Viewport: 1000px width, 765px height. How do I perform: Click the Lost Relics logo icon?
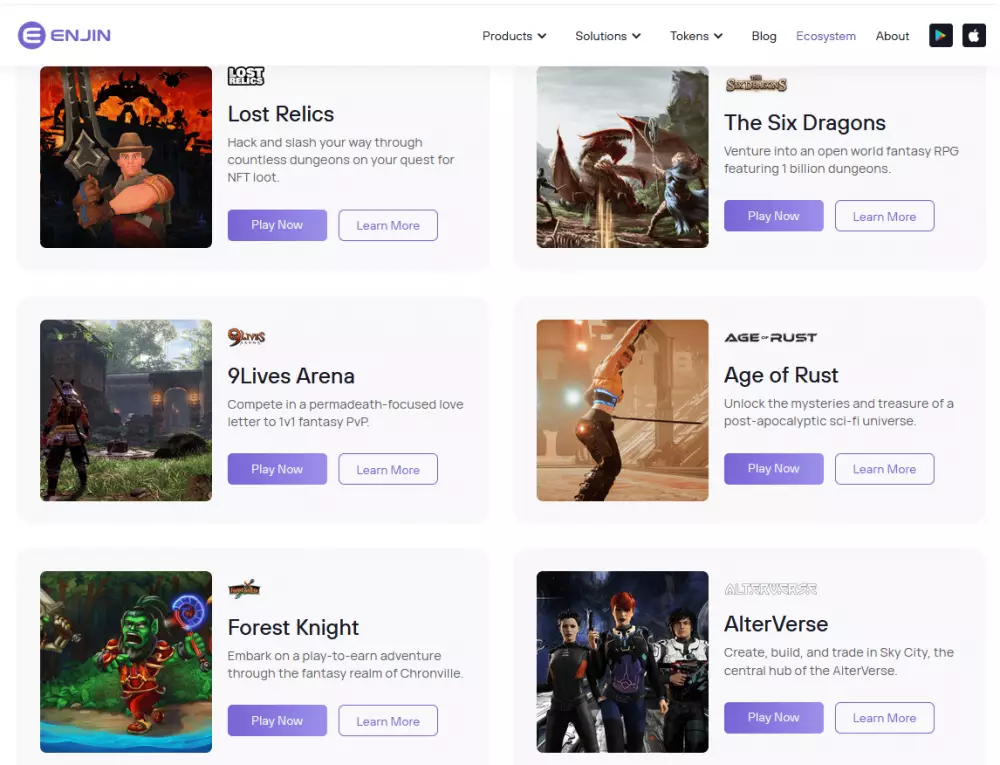246,76
